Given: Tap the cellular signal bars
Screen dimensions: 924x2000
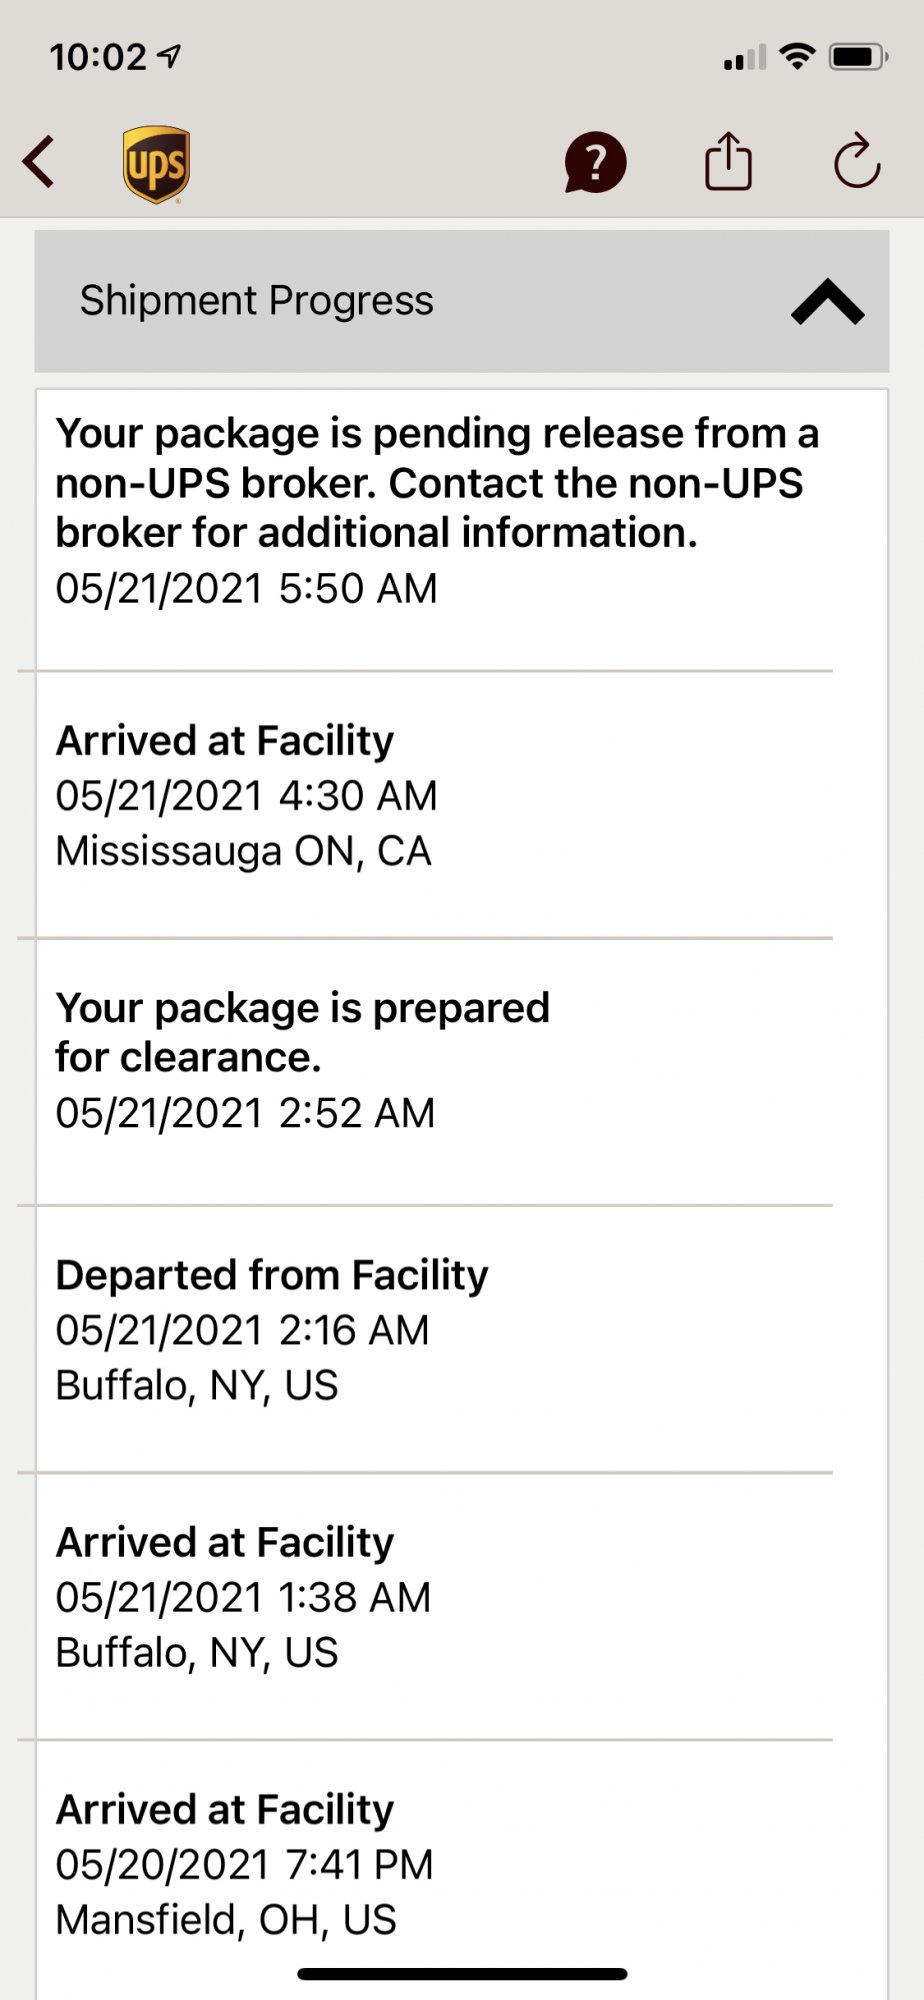Looking at the screenshot, I should coord(745,58).
